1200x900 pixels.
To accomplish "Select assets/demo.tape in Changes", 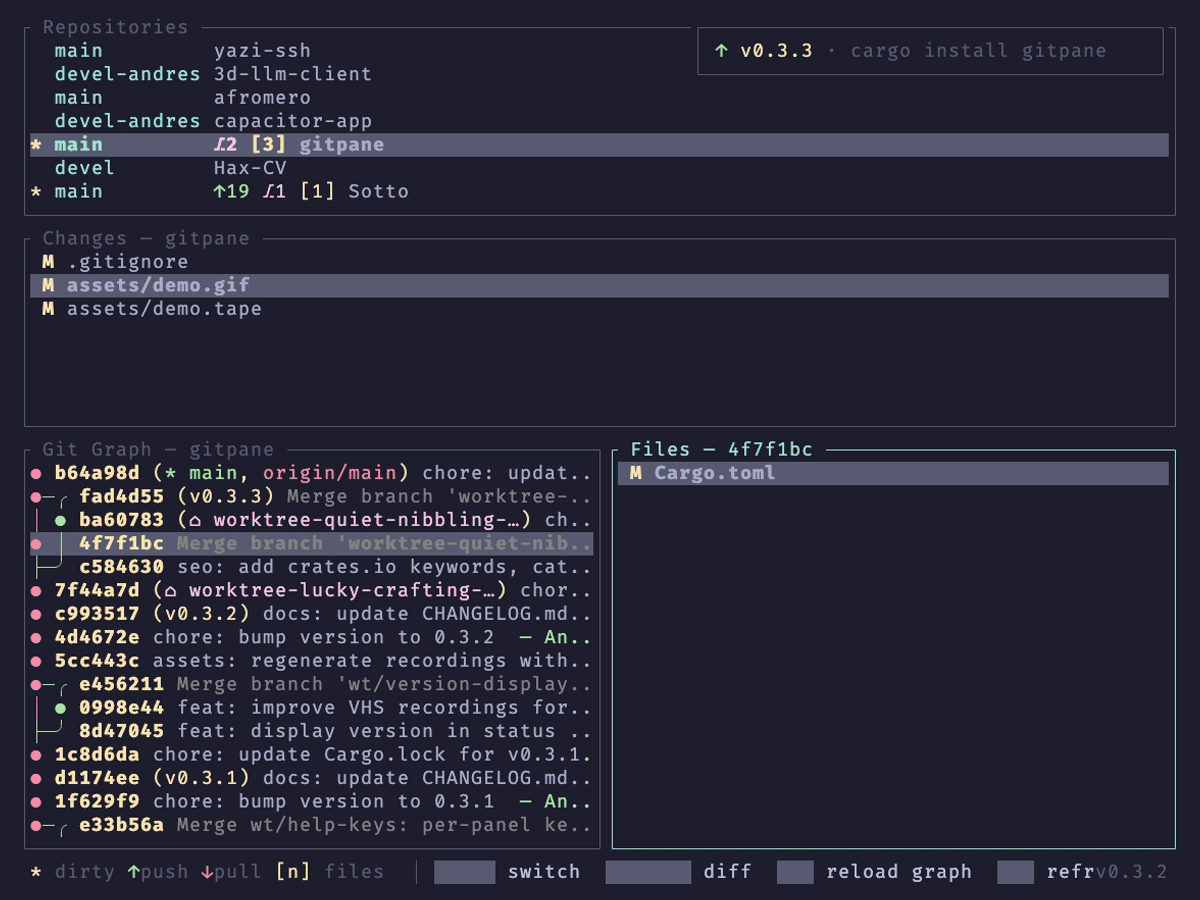I will (164, 309).
